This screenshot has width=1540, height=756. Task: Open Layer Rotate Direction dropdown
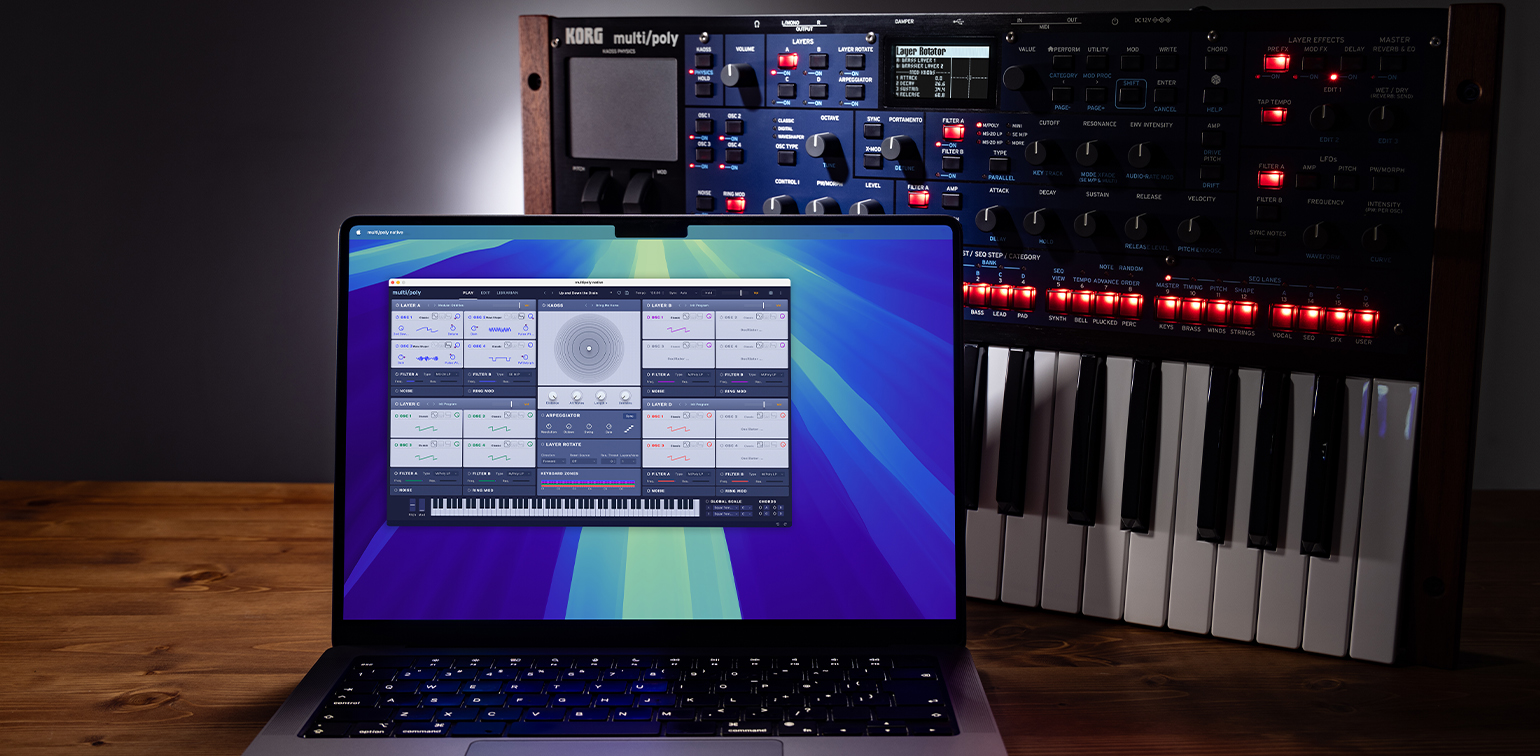coord(553,461)
